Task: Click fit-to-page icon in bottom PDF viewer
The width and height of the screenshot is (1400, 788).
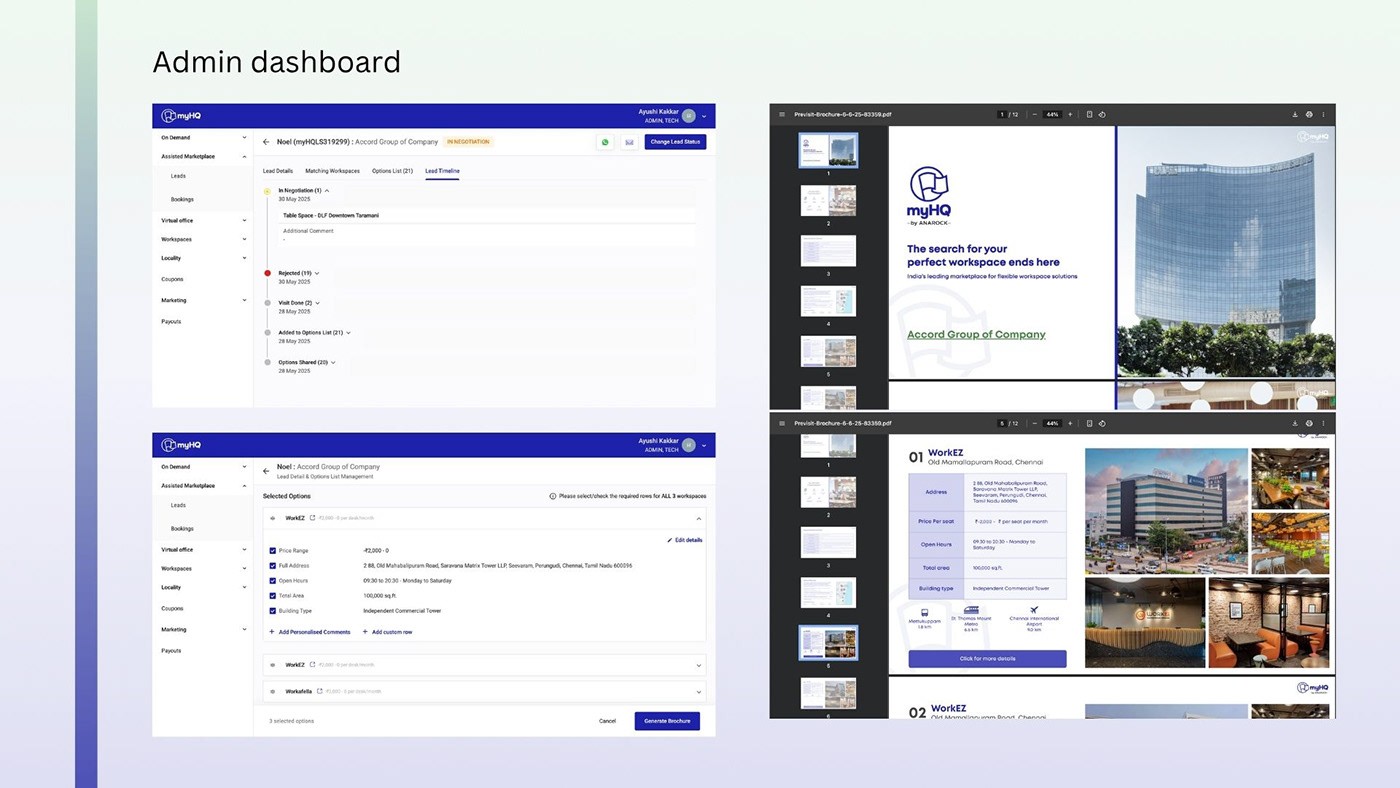Action: click(1089, 423)
